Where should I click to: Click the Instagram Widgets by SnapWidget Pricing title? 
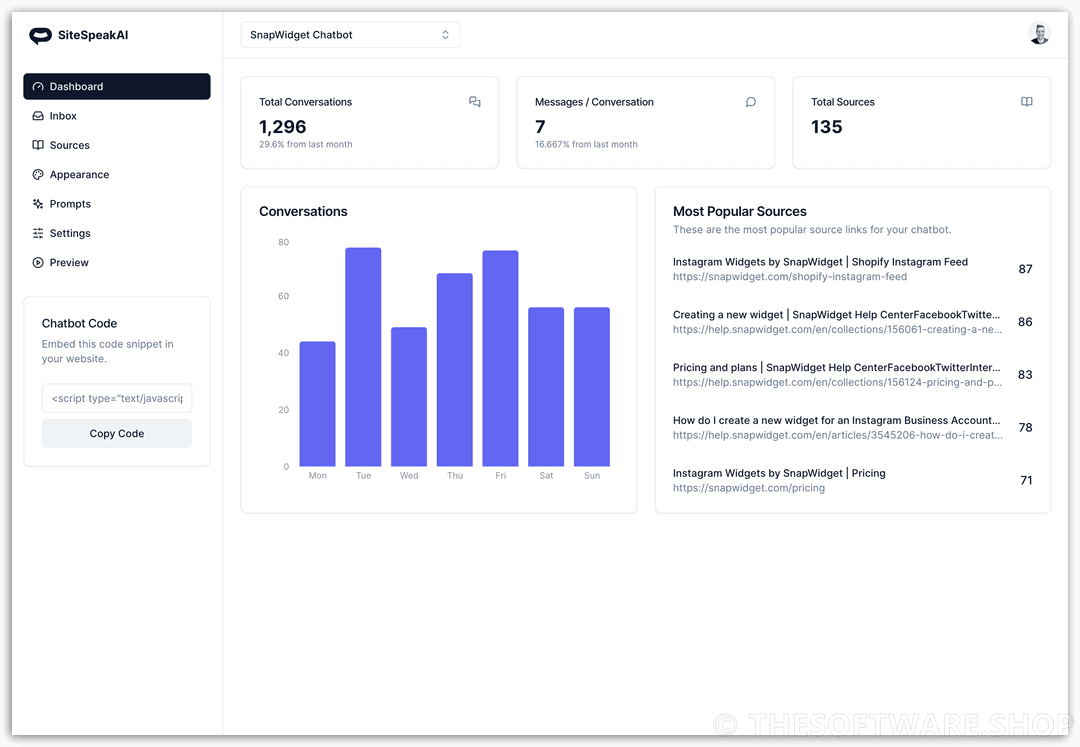[x=779, y=474]
